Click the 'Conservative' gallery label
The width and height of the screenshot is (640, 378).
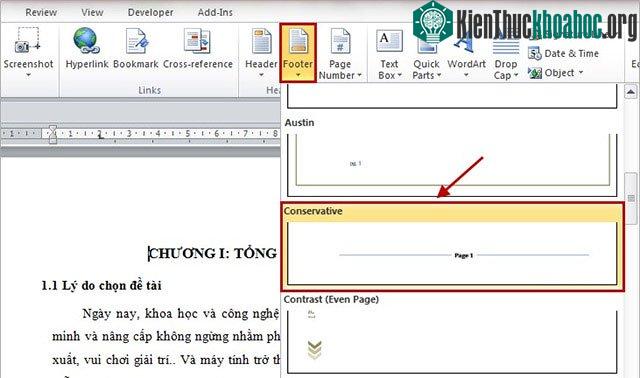[313, 211]
